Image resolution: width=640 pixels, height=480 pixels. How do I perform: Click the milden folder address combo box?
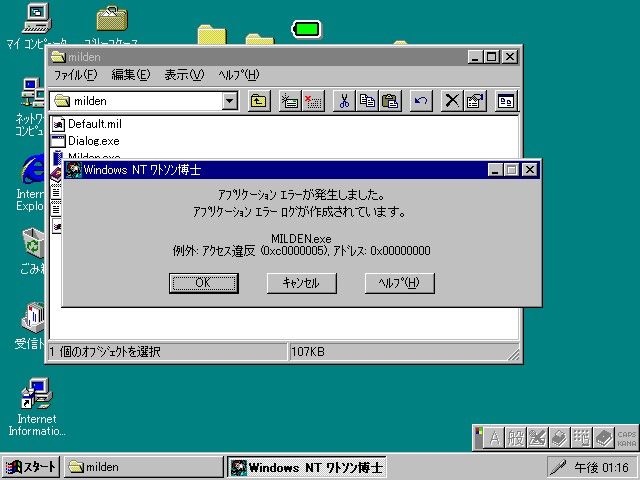click(144, 101)
